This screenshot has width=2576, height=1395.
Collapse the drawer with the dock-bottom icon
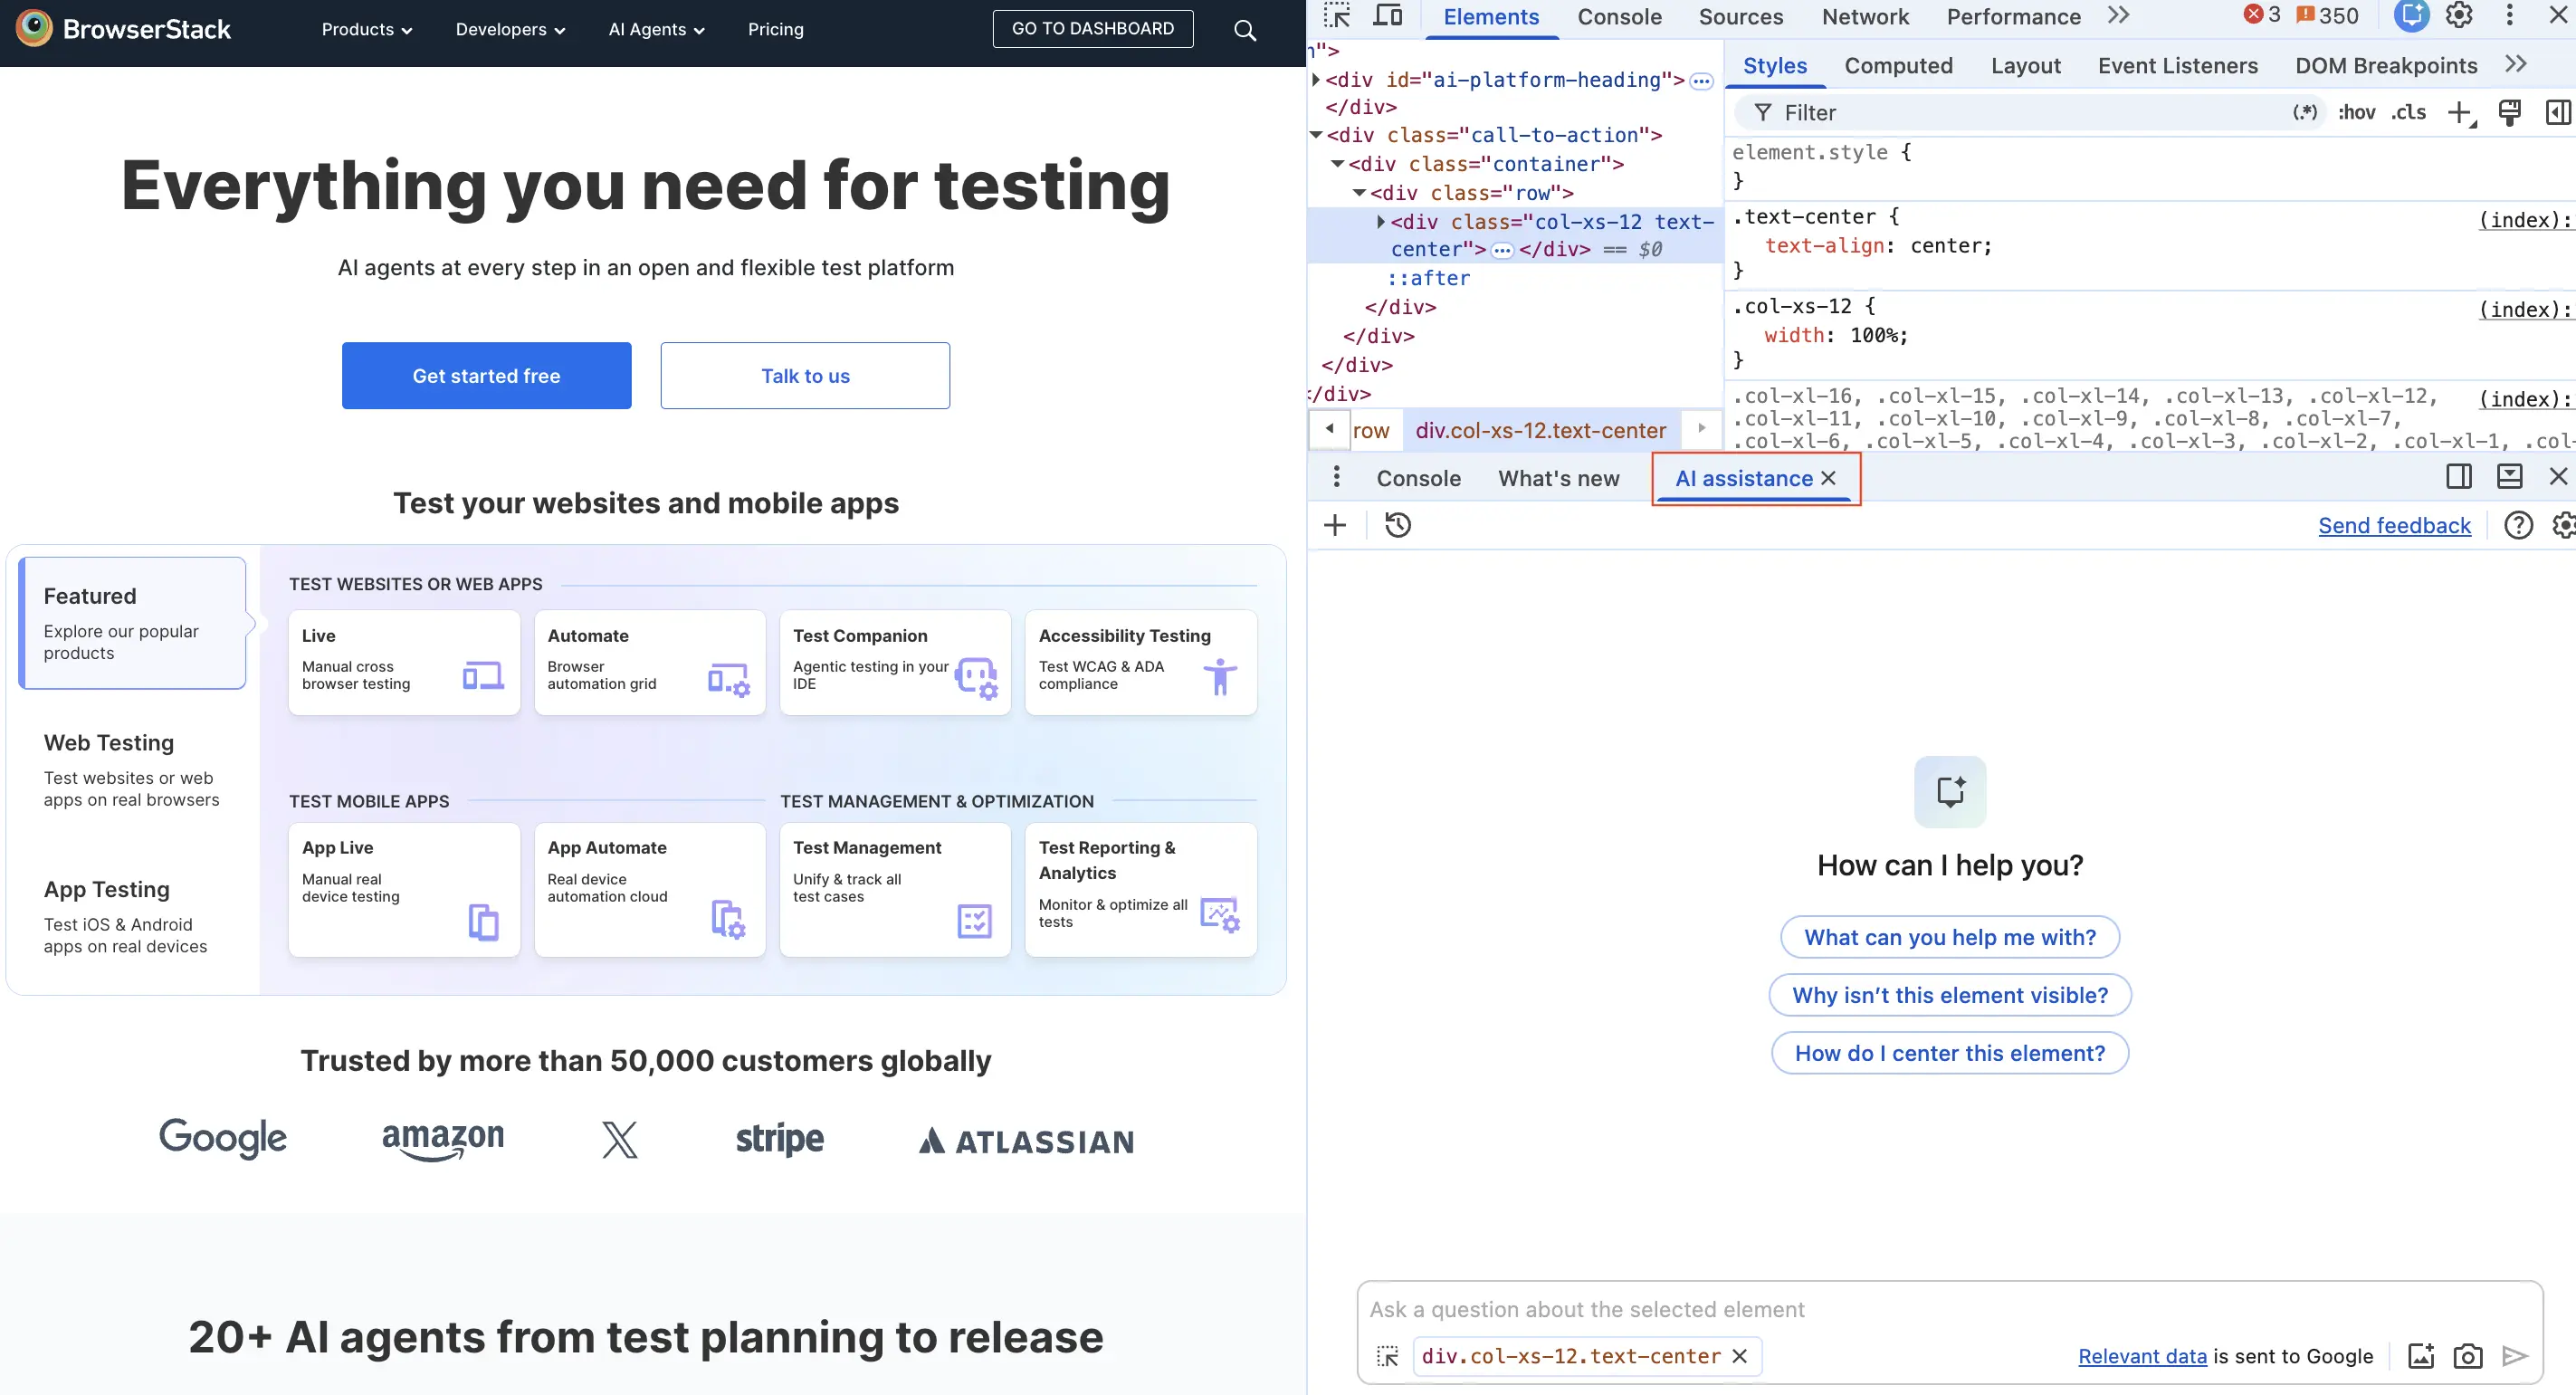coord(2509,476)
